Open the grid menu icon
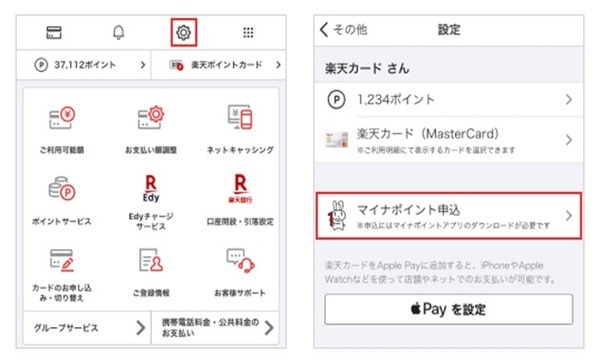Screen dimensions: 600x362 248,33
